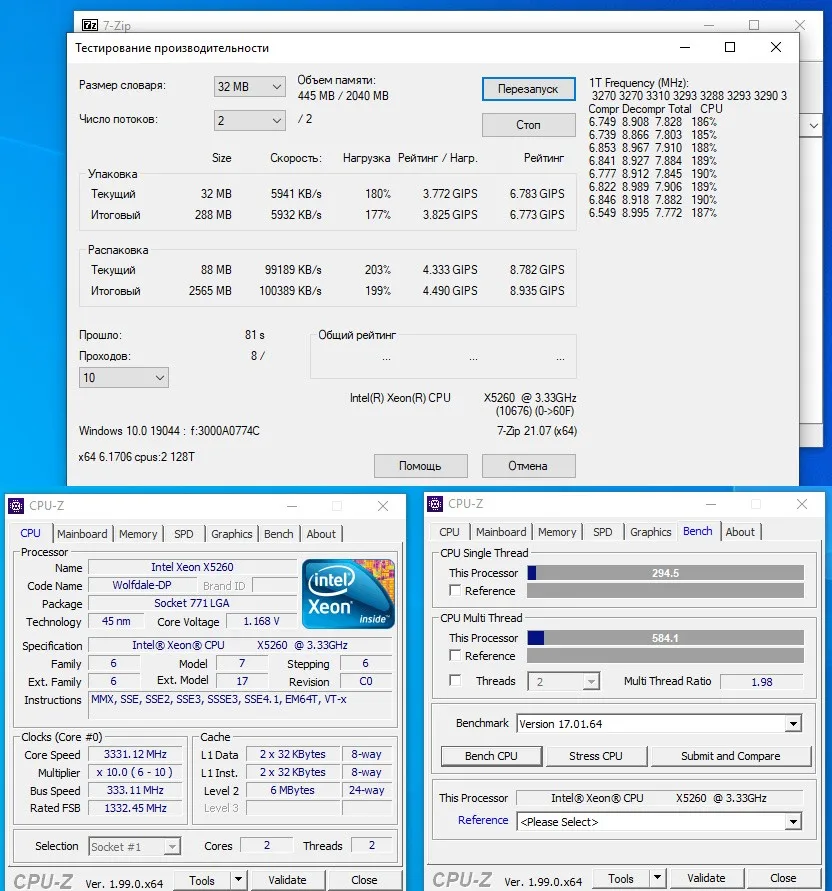The width and height of the screenshot is (832, 891).
Task: Click the 1T Frequency (MHz) label
Action: [639, 83]
